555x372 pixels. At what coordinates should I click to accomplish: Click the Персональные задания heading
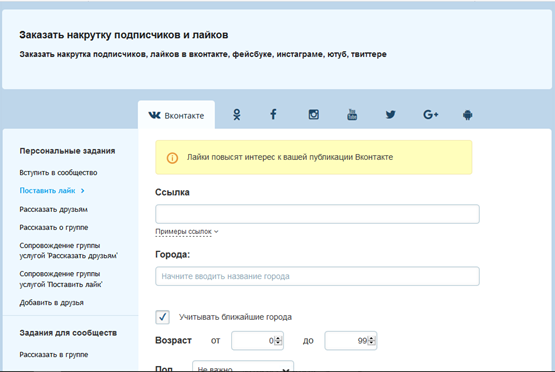[x=67, y=151]
